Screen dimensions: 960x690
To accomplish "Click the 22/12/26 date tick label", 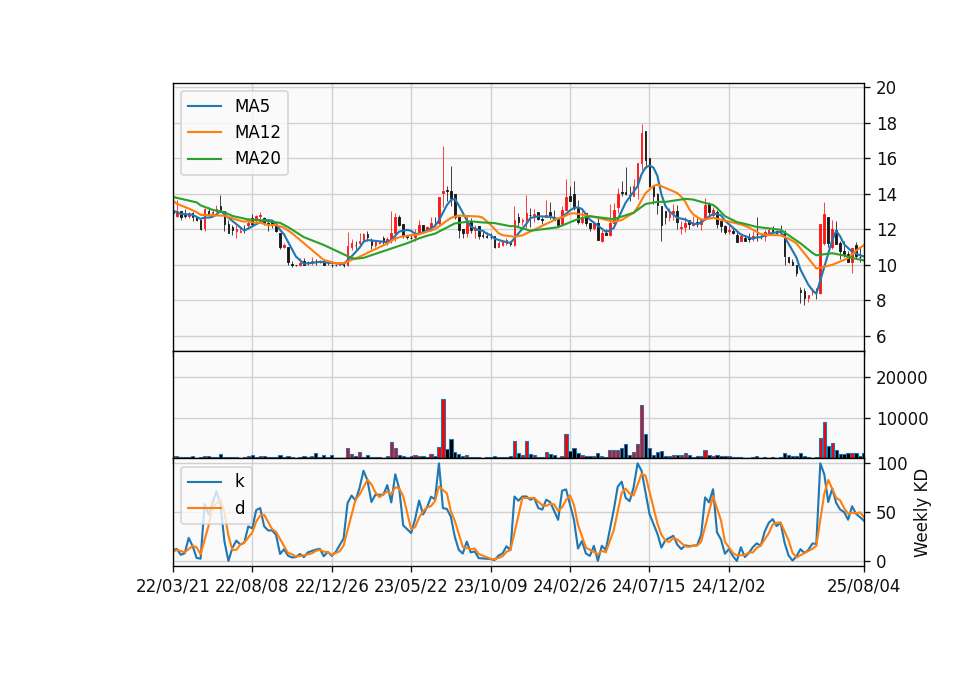I will pos(332,586).
